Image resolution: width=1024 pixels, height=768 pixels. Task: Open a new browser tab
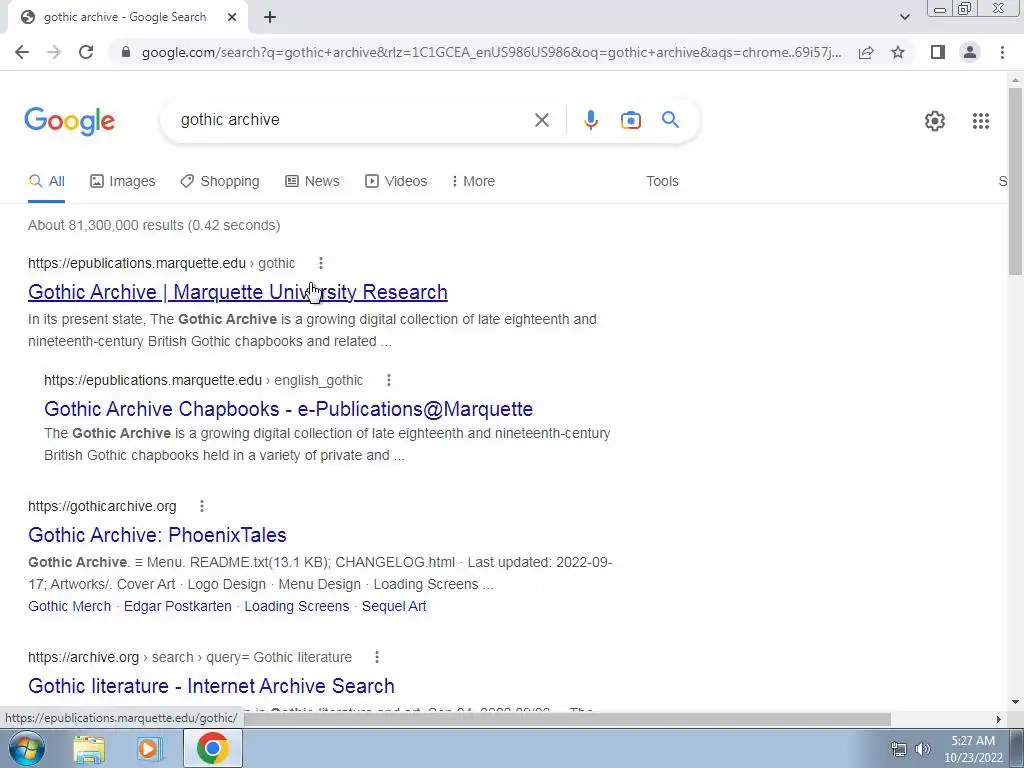[x=270, y=17]
